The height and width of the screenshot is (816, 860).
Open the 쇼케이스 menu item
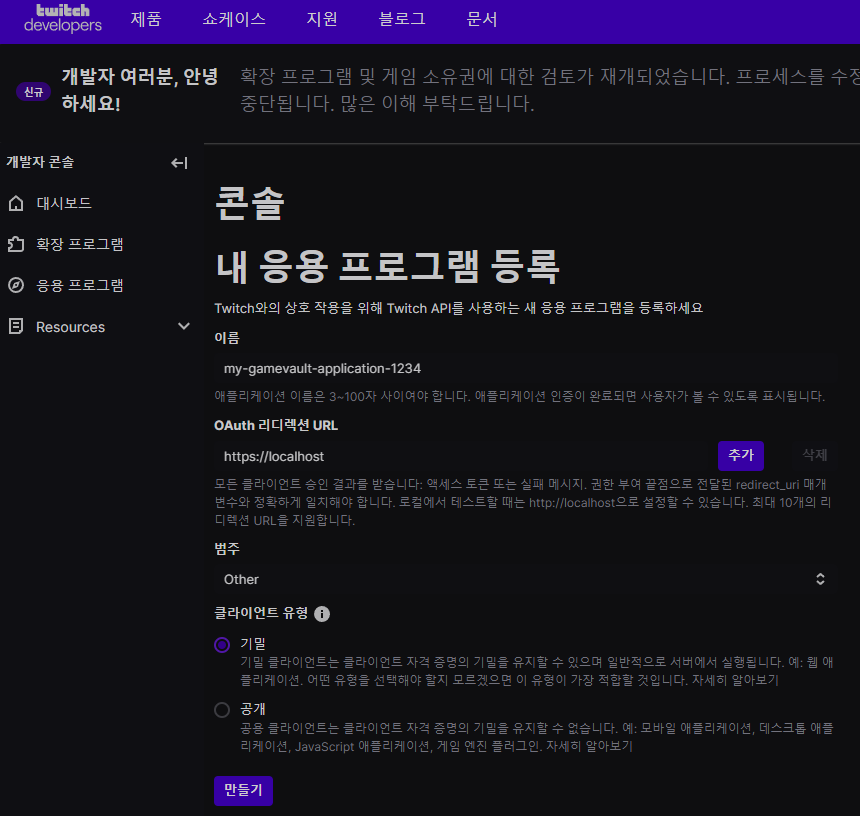coord(234,19)
